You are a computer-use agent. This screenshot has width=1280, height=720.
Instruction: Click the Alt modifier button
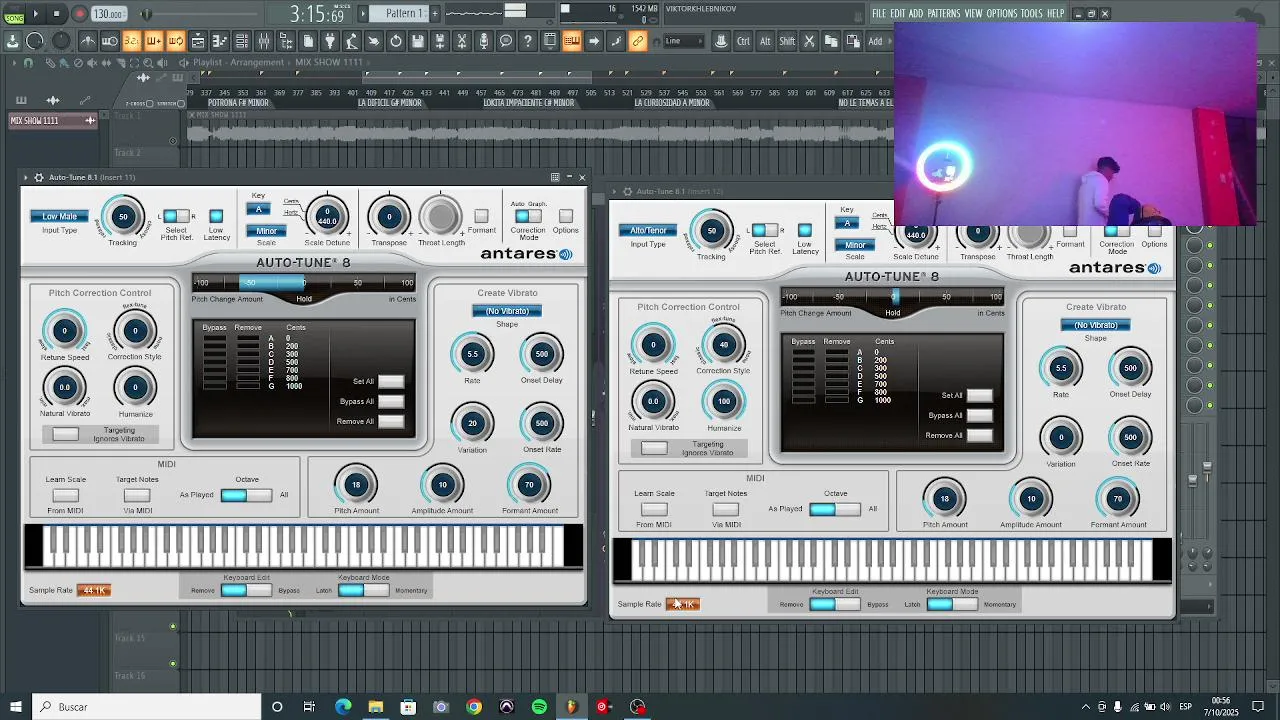(x=765, y=41)
